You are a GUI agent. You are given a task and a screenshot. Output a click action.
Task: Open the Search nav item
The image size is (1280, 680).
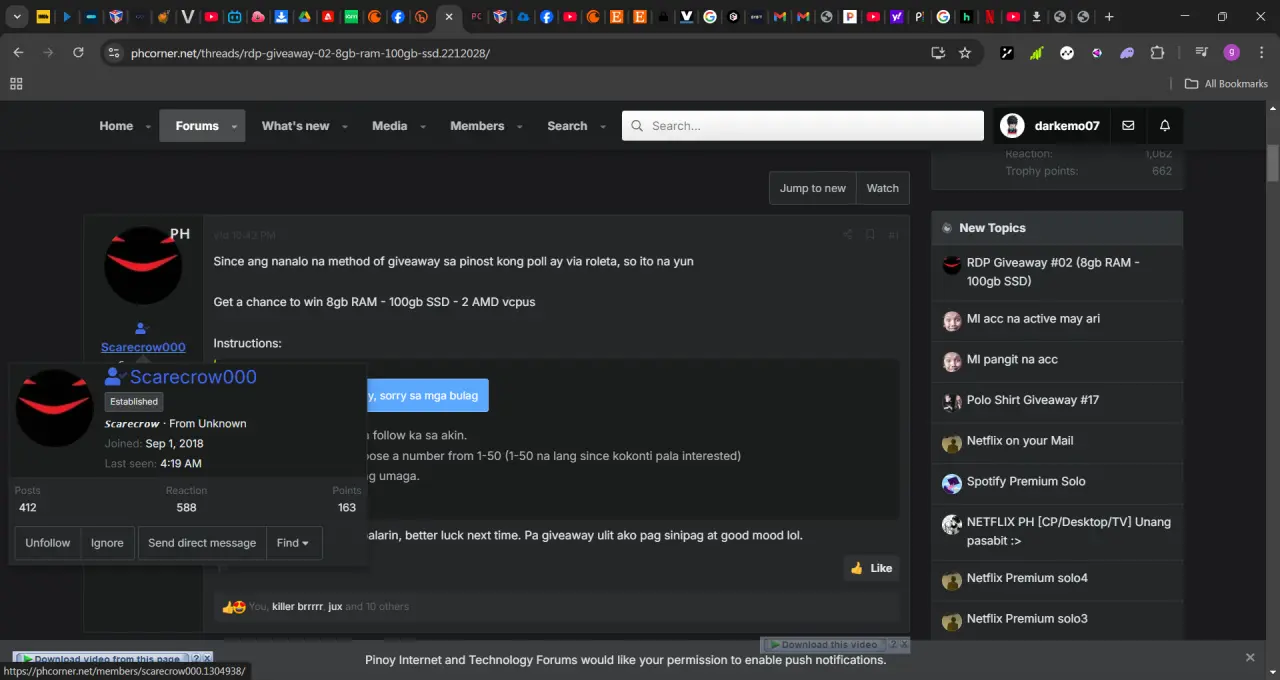click(x=567, y=126)
